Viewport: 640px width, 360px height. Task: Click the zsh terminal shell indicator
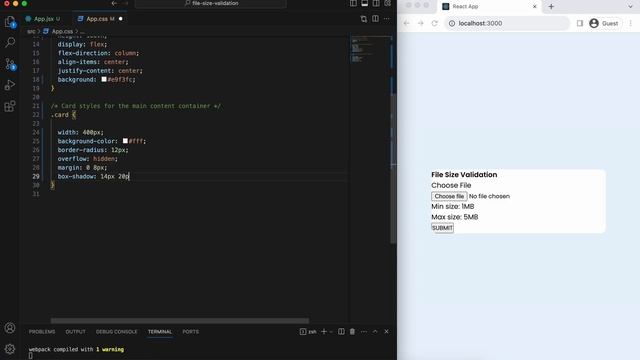tap(308, 331)
